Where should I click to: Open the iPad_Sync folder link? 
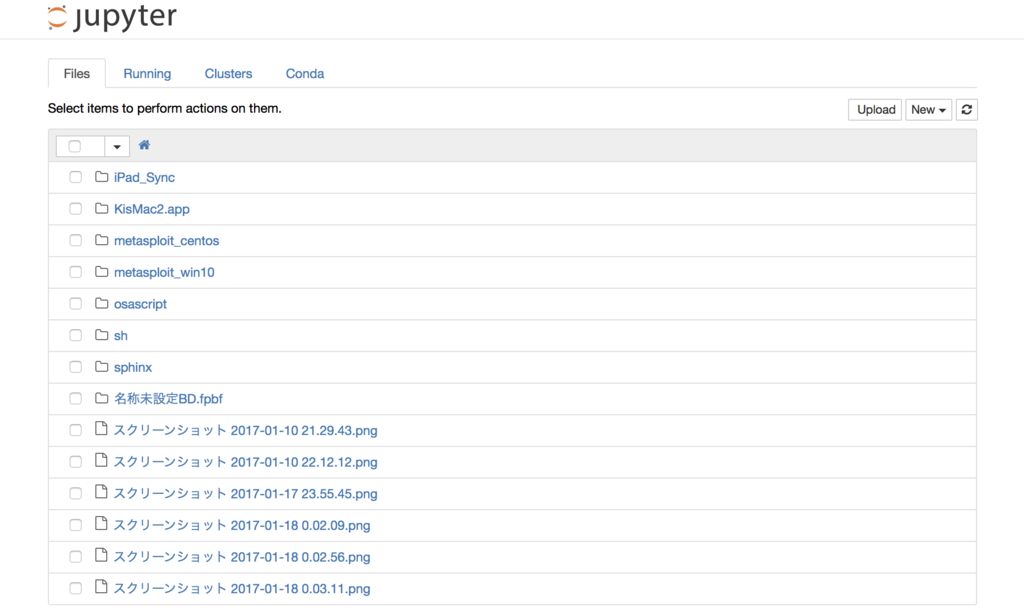tap(144, 178)
